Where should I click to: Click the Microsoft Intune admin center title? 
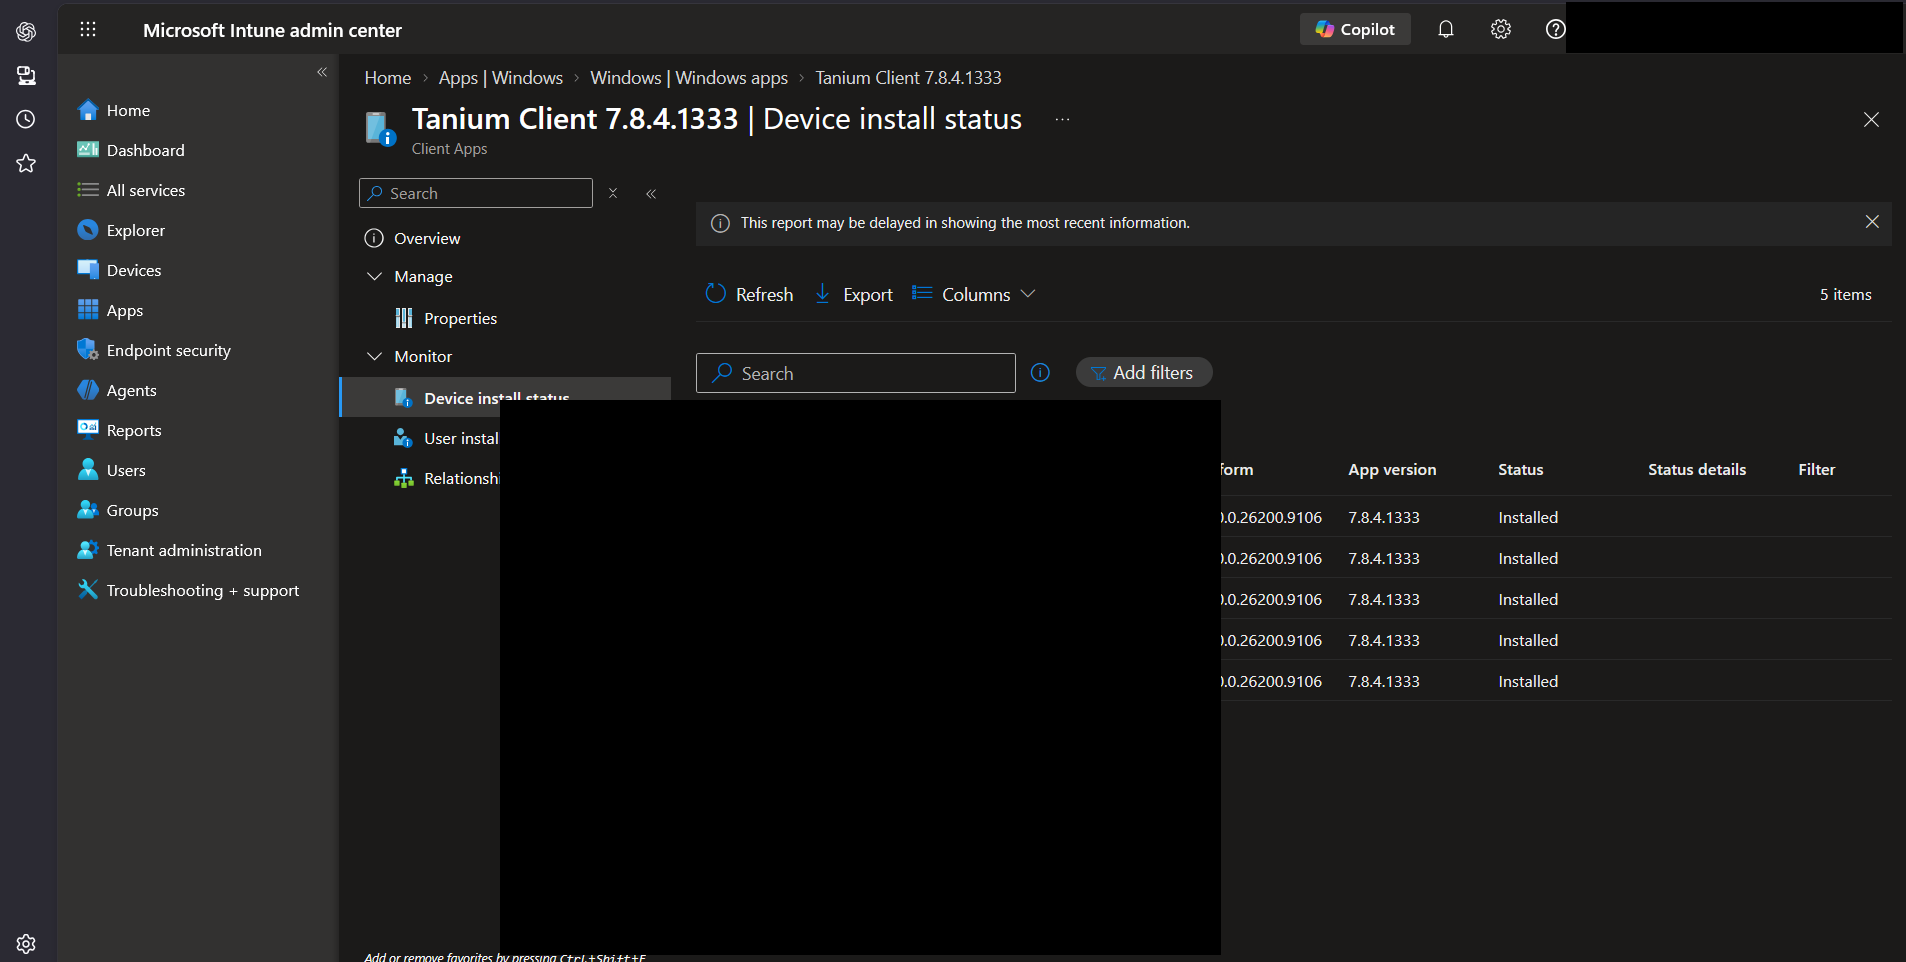[272, 30]
